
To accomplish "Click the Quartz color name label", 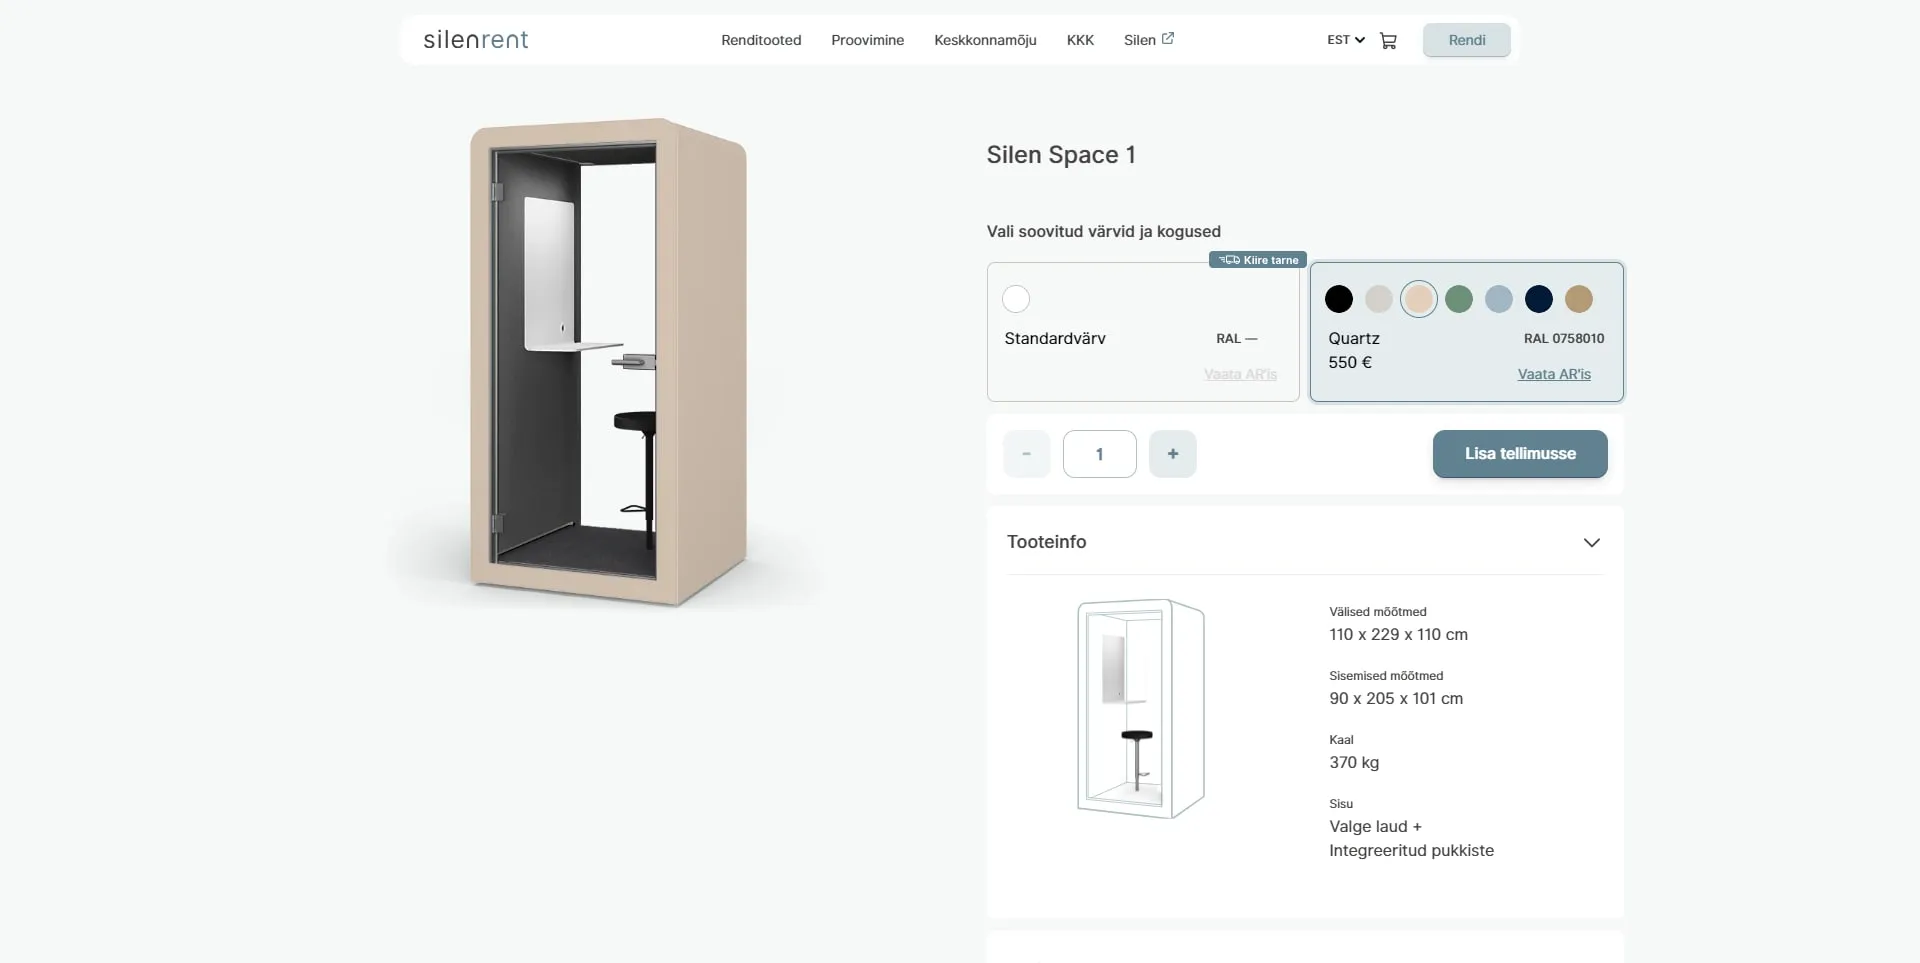I will click(x=1354, y=339).
